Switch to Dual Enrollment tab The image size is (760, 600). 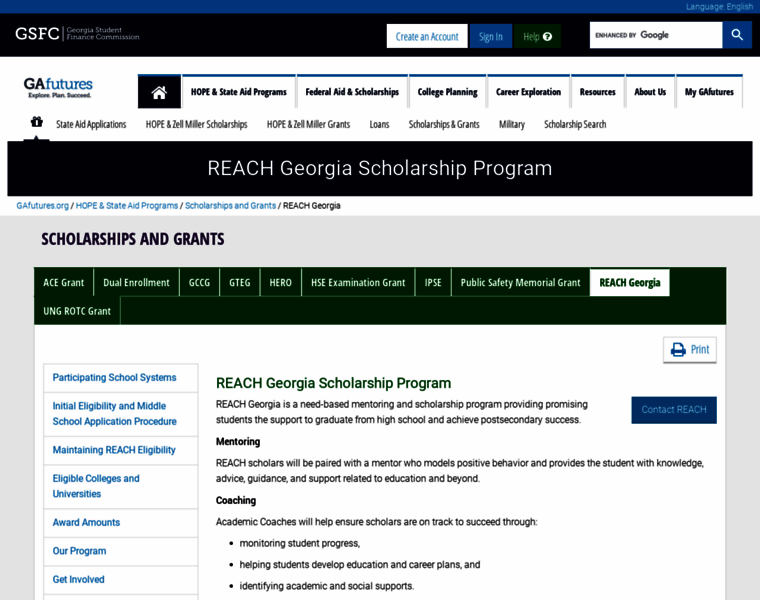136,283
